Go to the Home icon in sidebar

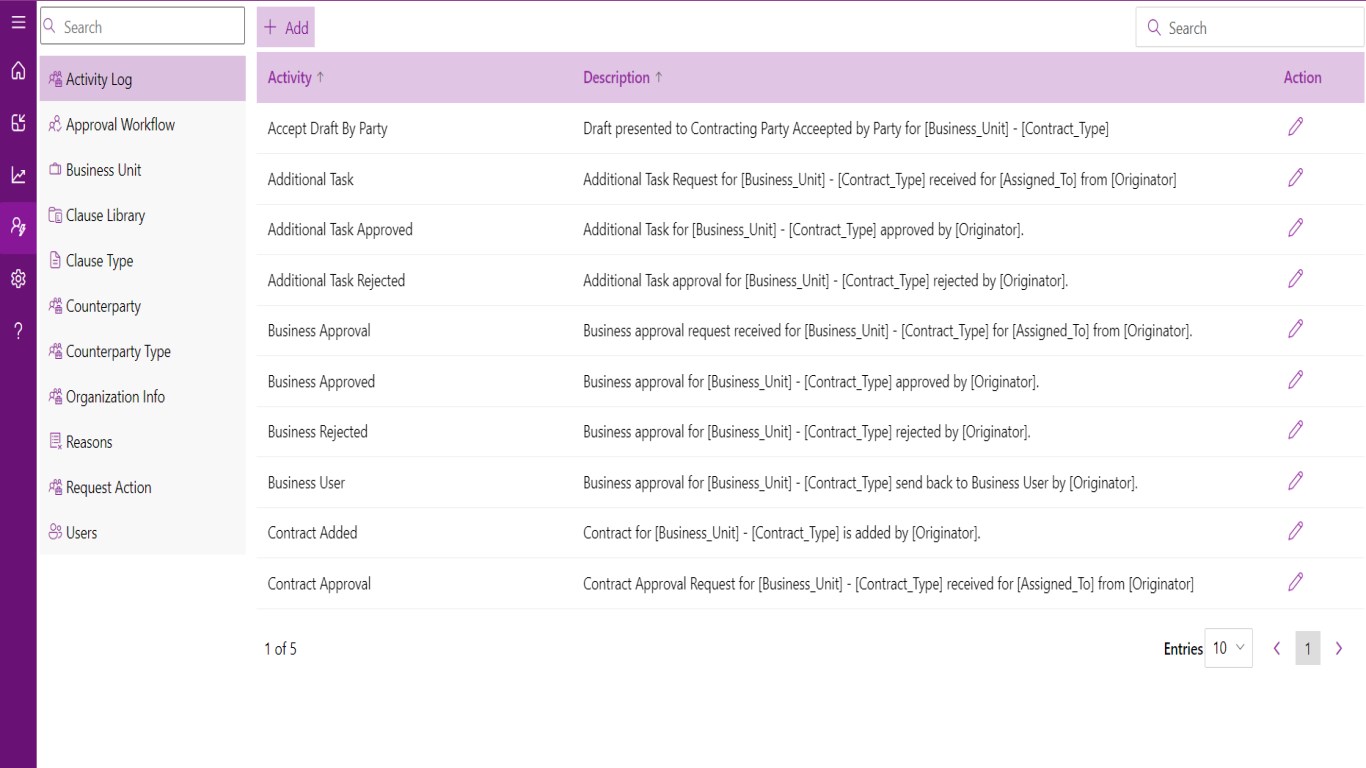[18, 71]
